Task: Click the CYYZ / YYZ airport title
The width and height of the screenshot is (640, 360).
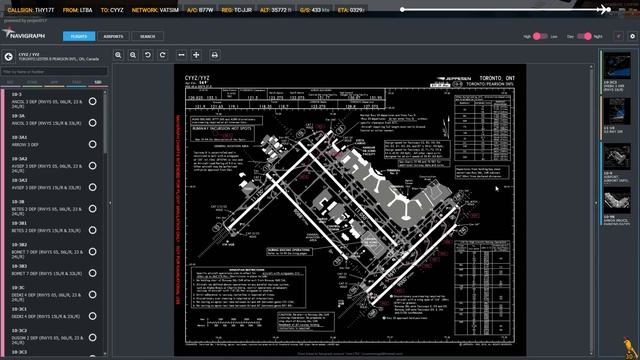Action: point(29,54)
